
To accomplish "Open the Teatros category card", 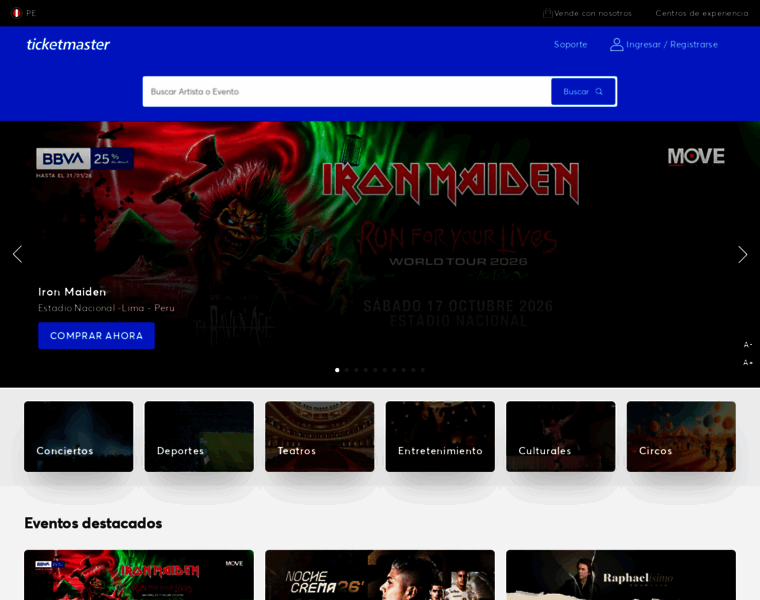I will (319, 436).
